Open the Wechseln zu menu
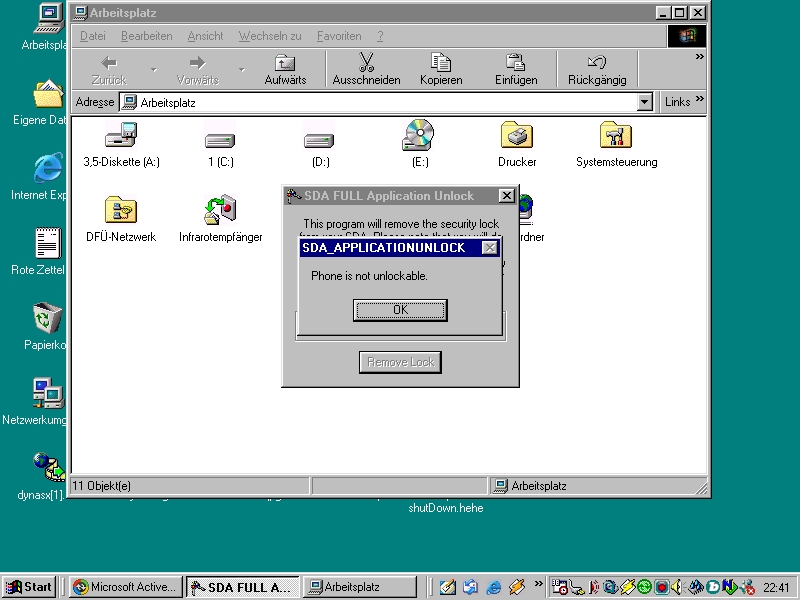Screen dimensions: 800x600 pyautogui.click(x=270, y=36)
